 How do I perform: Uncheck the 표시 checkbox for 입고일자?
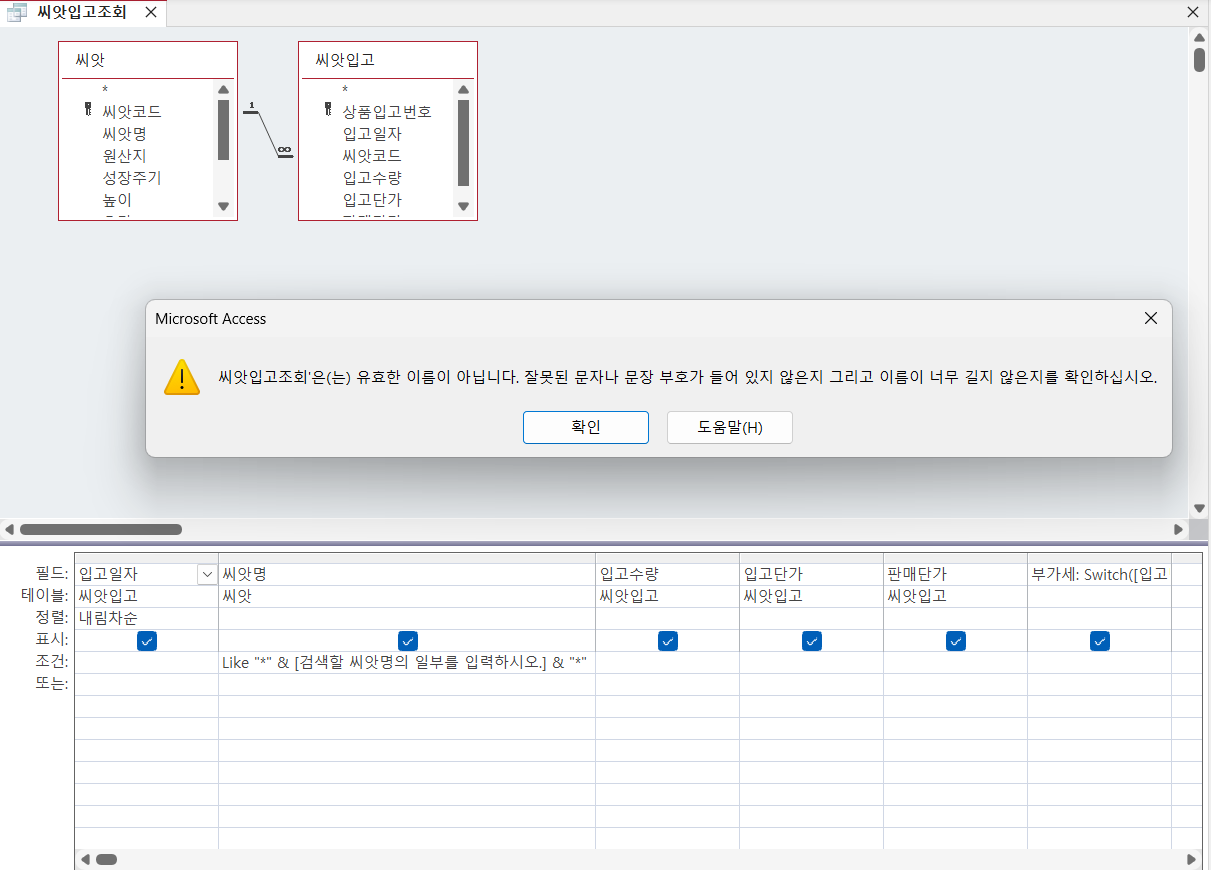pos(146,641)
